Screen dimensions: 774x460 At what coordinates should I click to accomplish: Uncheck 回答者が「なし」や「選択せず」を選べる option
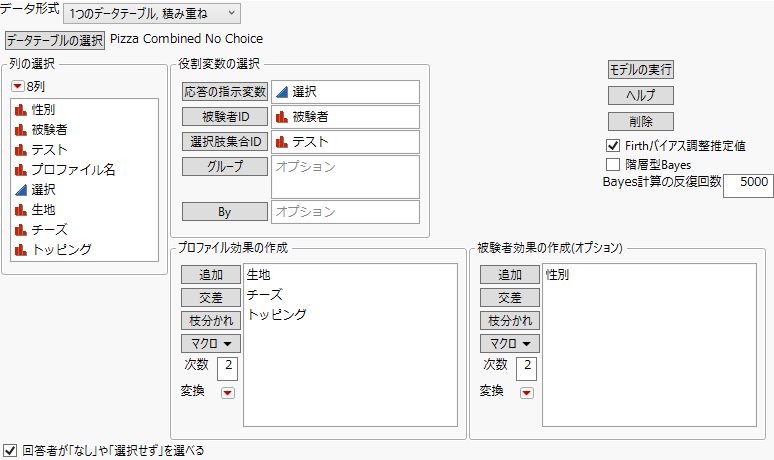pos(10,451)
